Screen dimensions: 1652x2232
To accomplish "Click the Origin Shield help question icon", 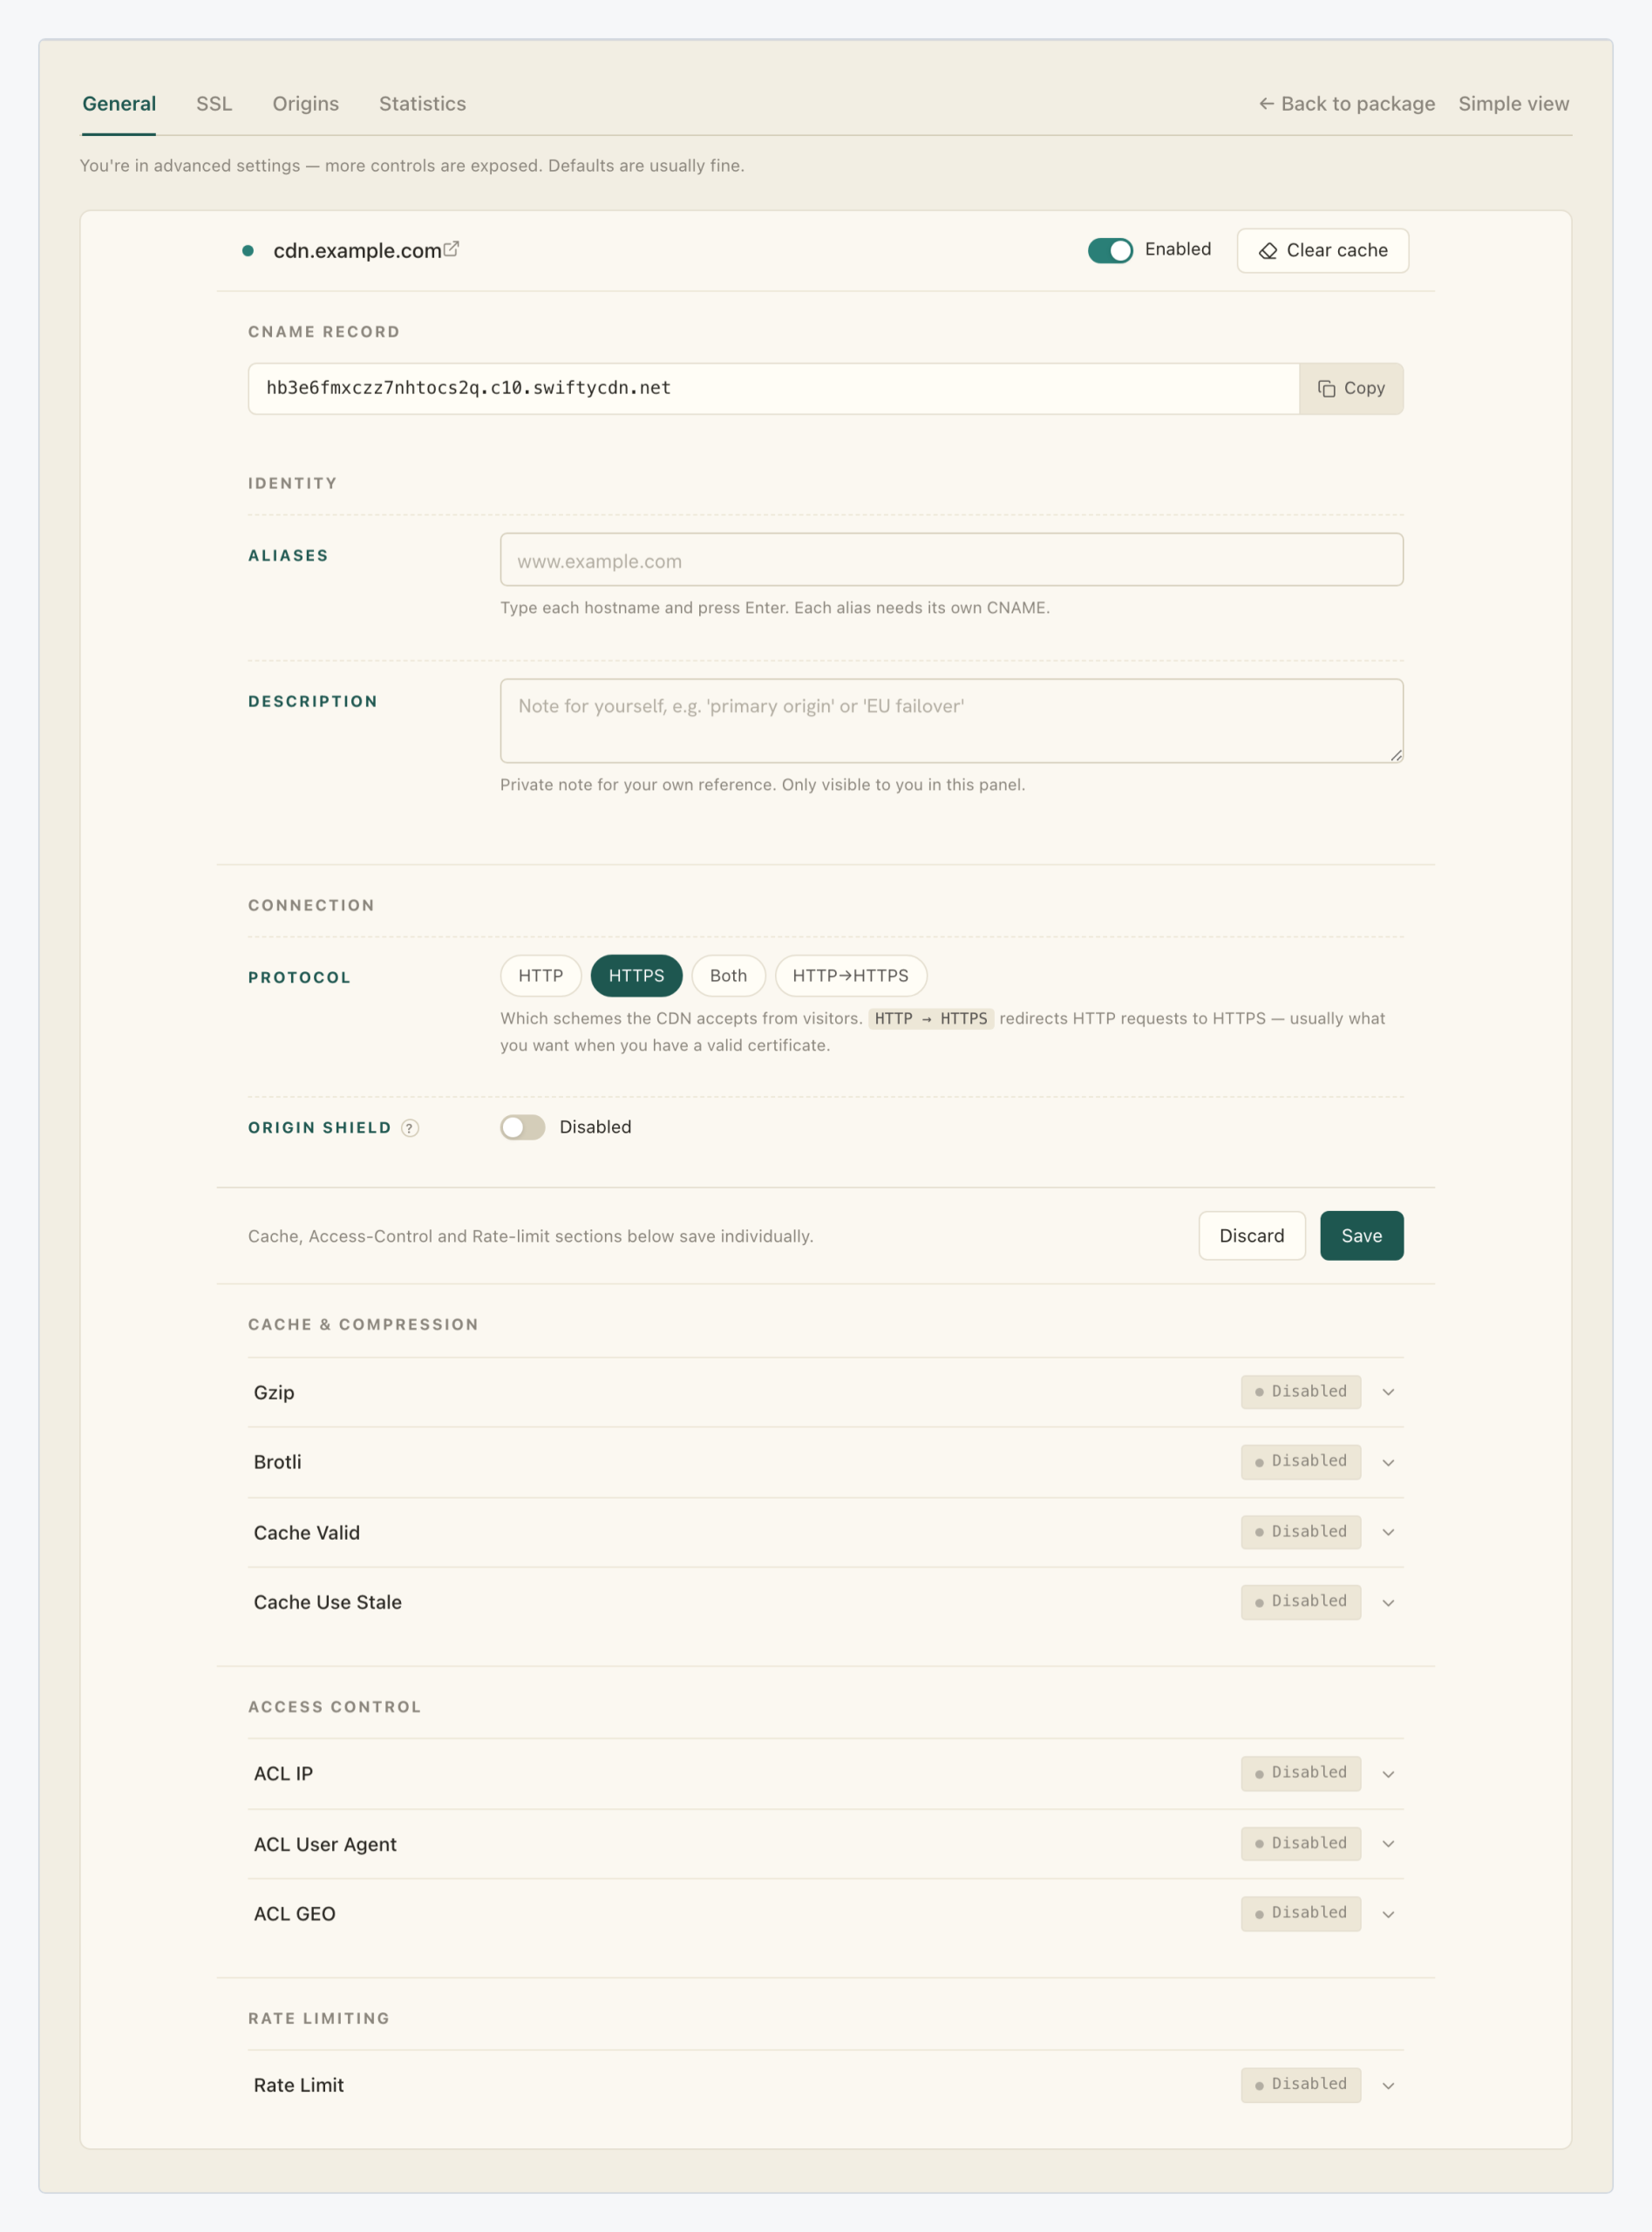I will [x=410, y=1128].
